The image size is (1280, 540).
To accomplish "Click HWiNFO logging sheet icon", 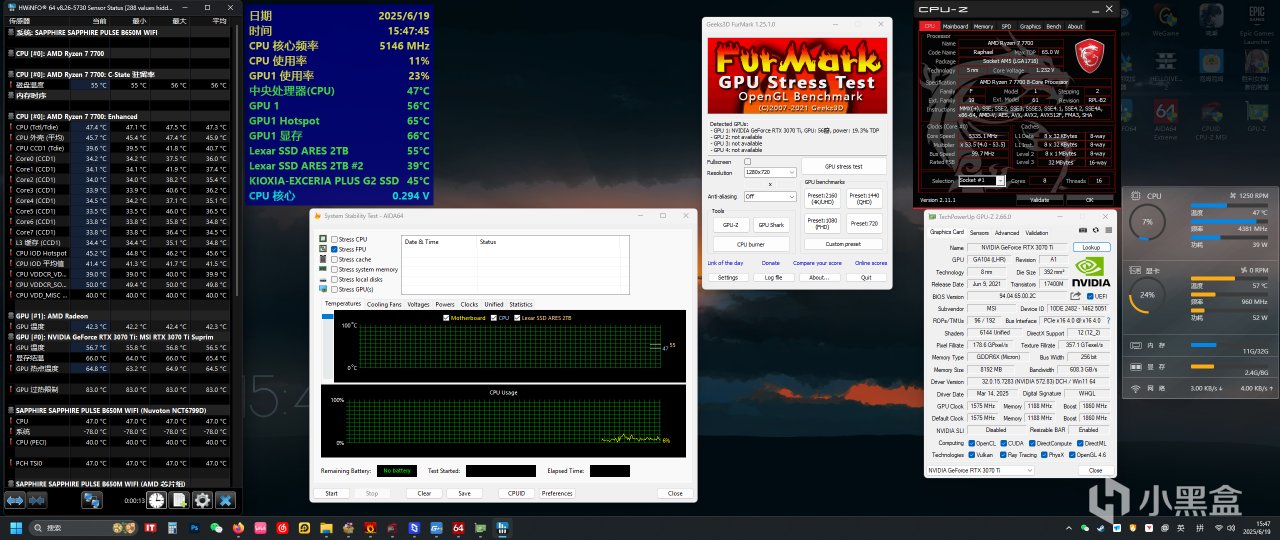I will click(x=179, y=500).
